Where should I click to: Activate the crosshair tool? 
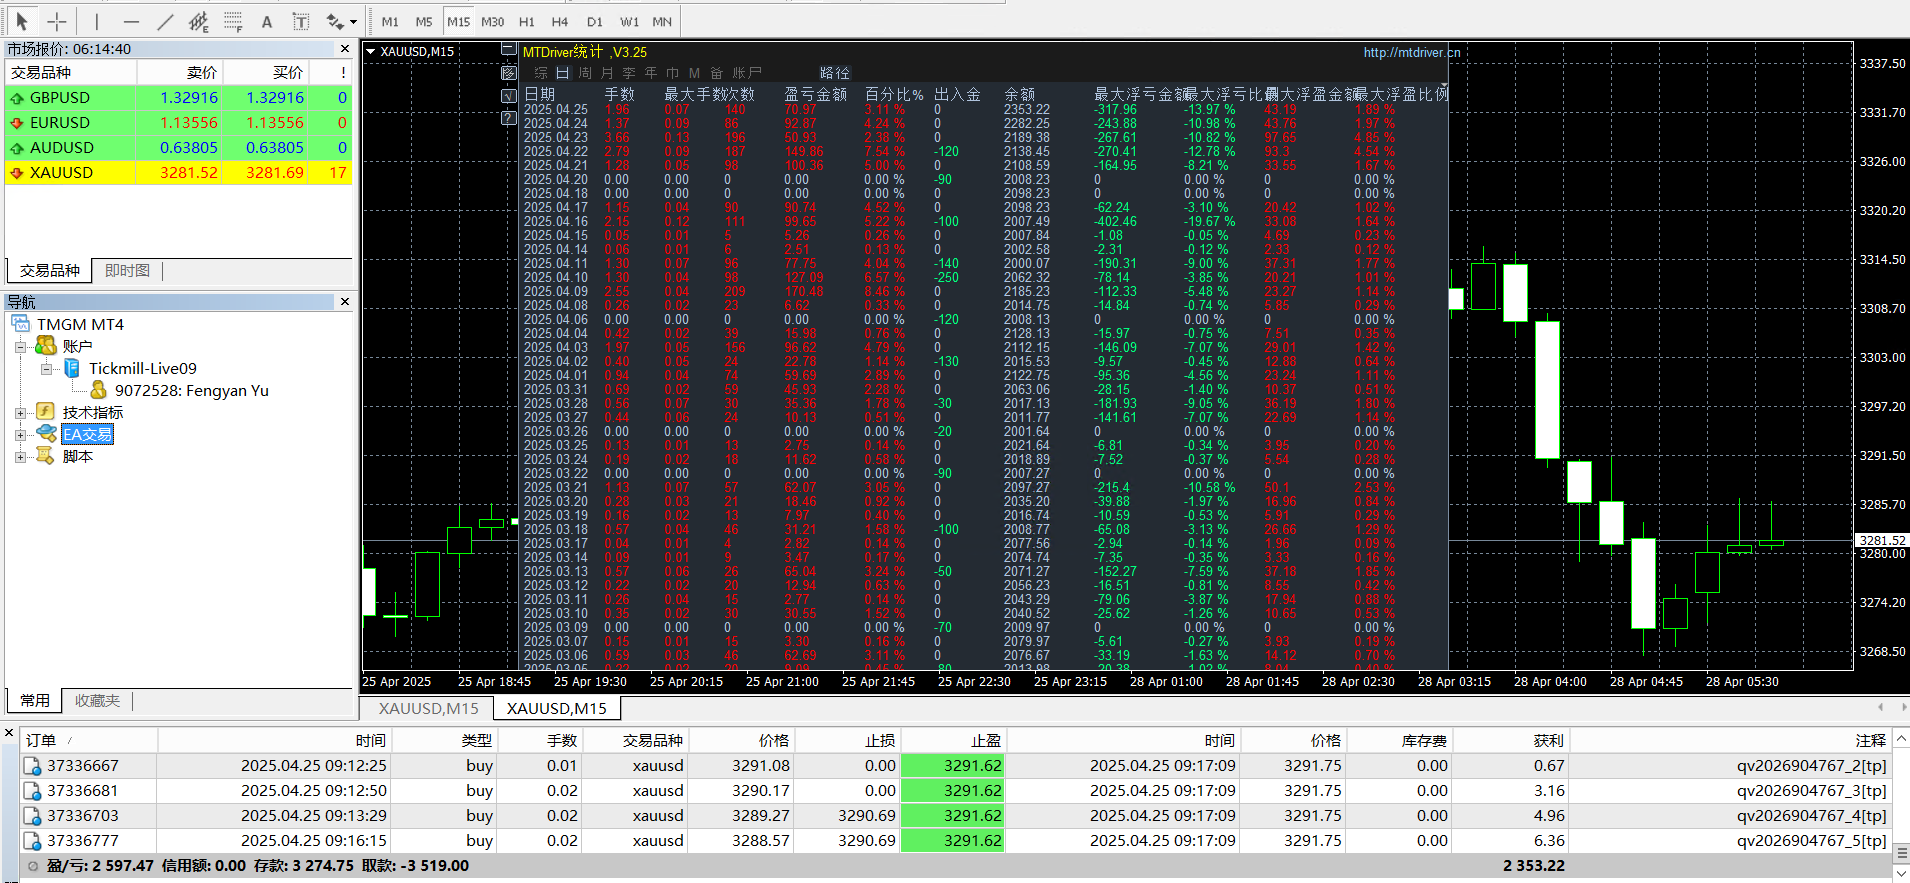[x=57, y=21]
